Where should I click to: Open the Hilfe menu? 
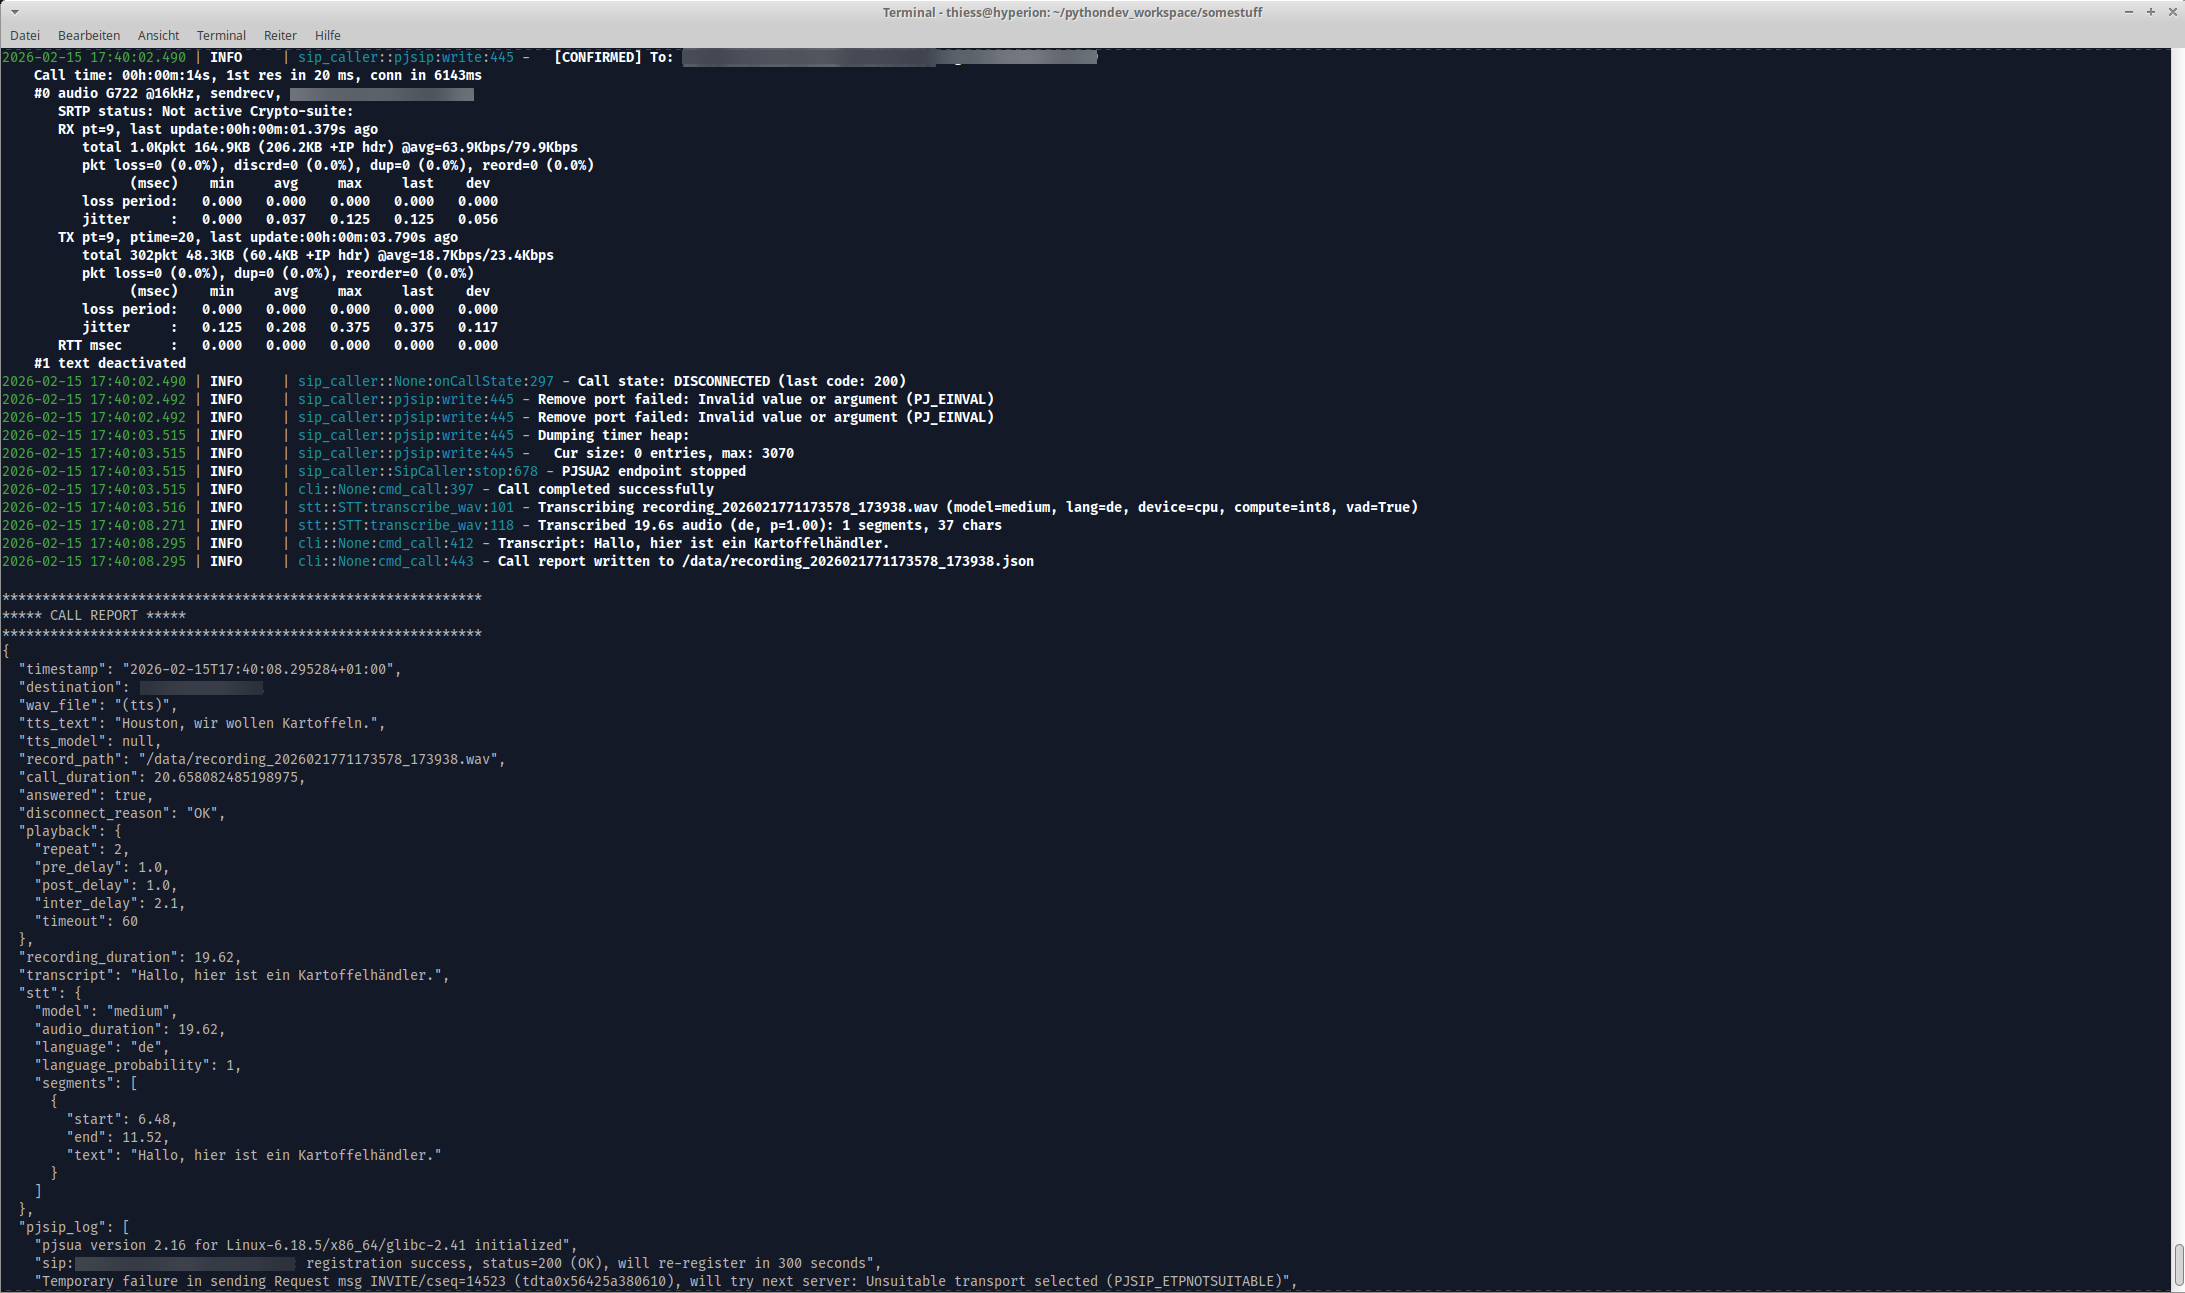point(327,35)
